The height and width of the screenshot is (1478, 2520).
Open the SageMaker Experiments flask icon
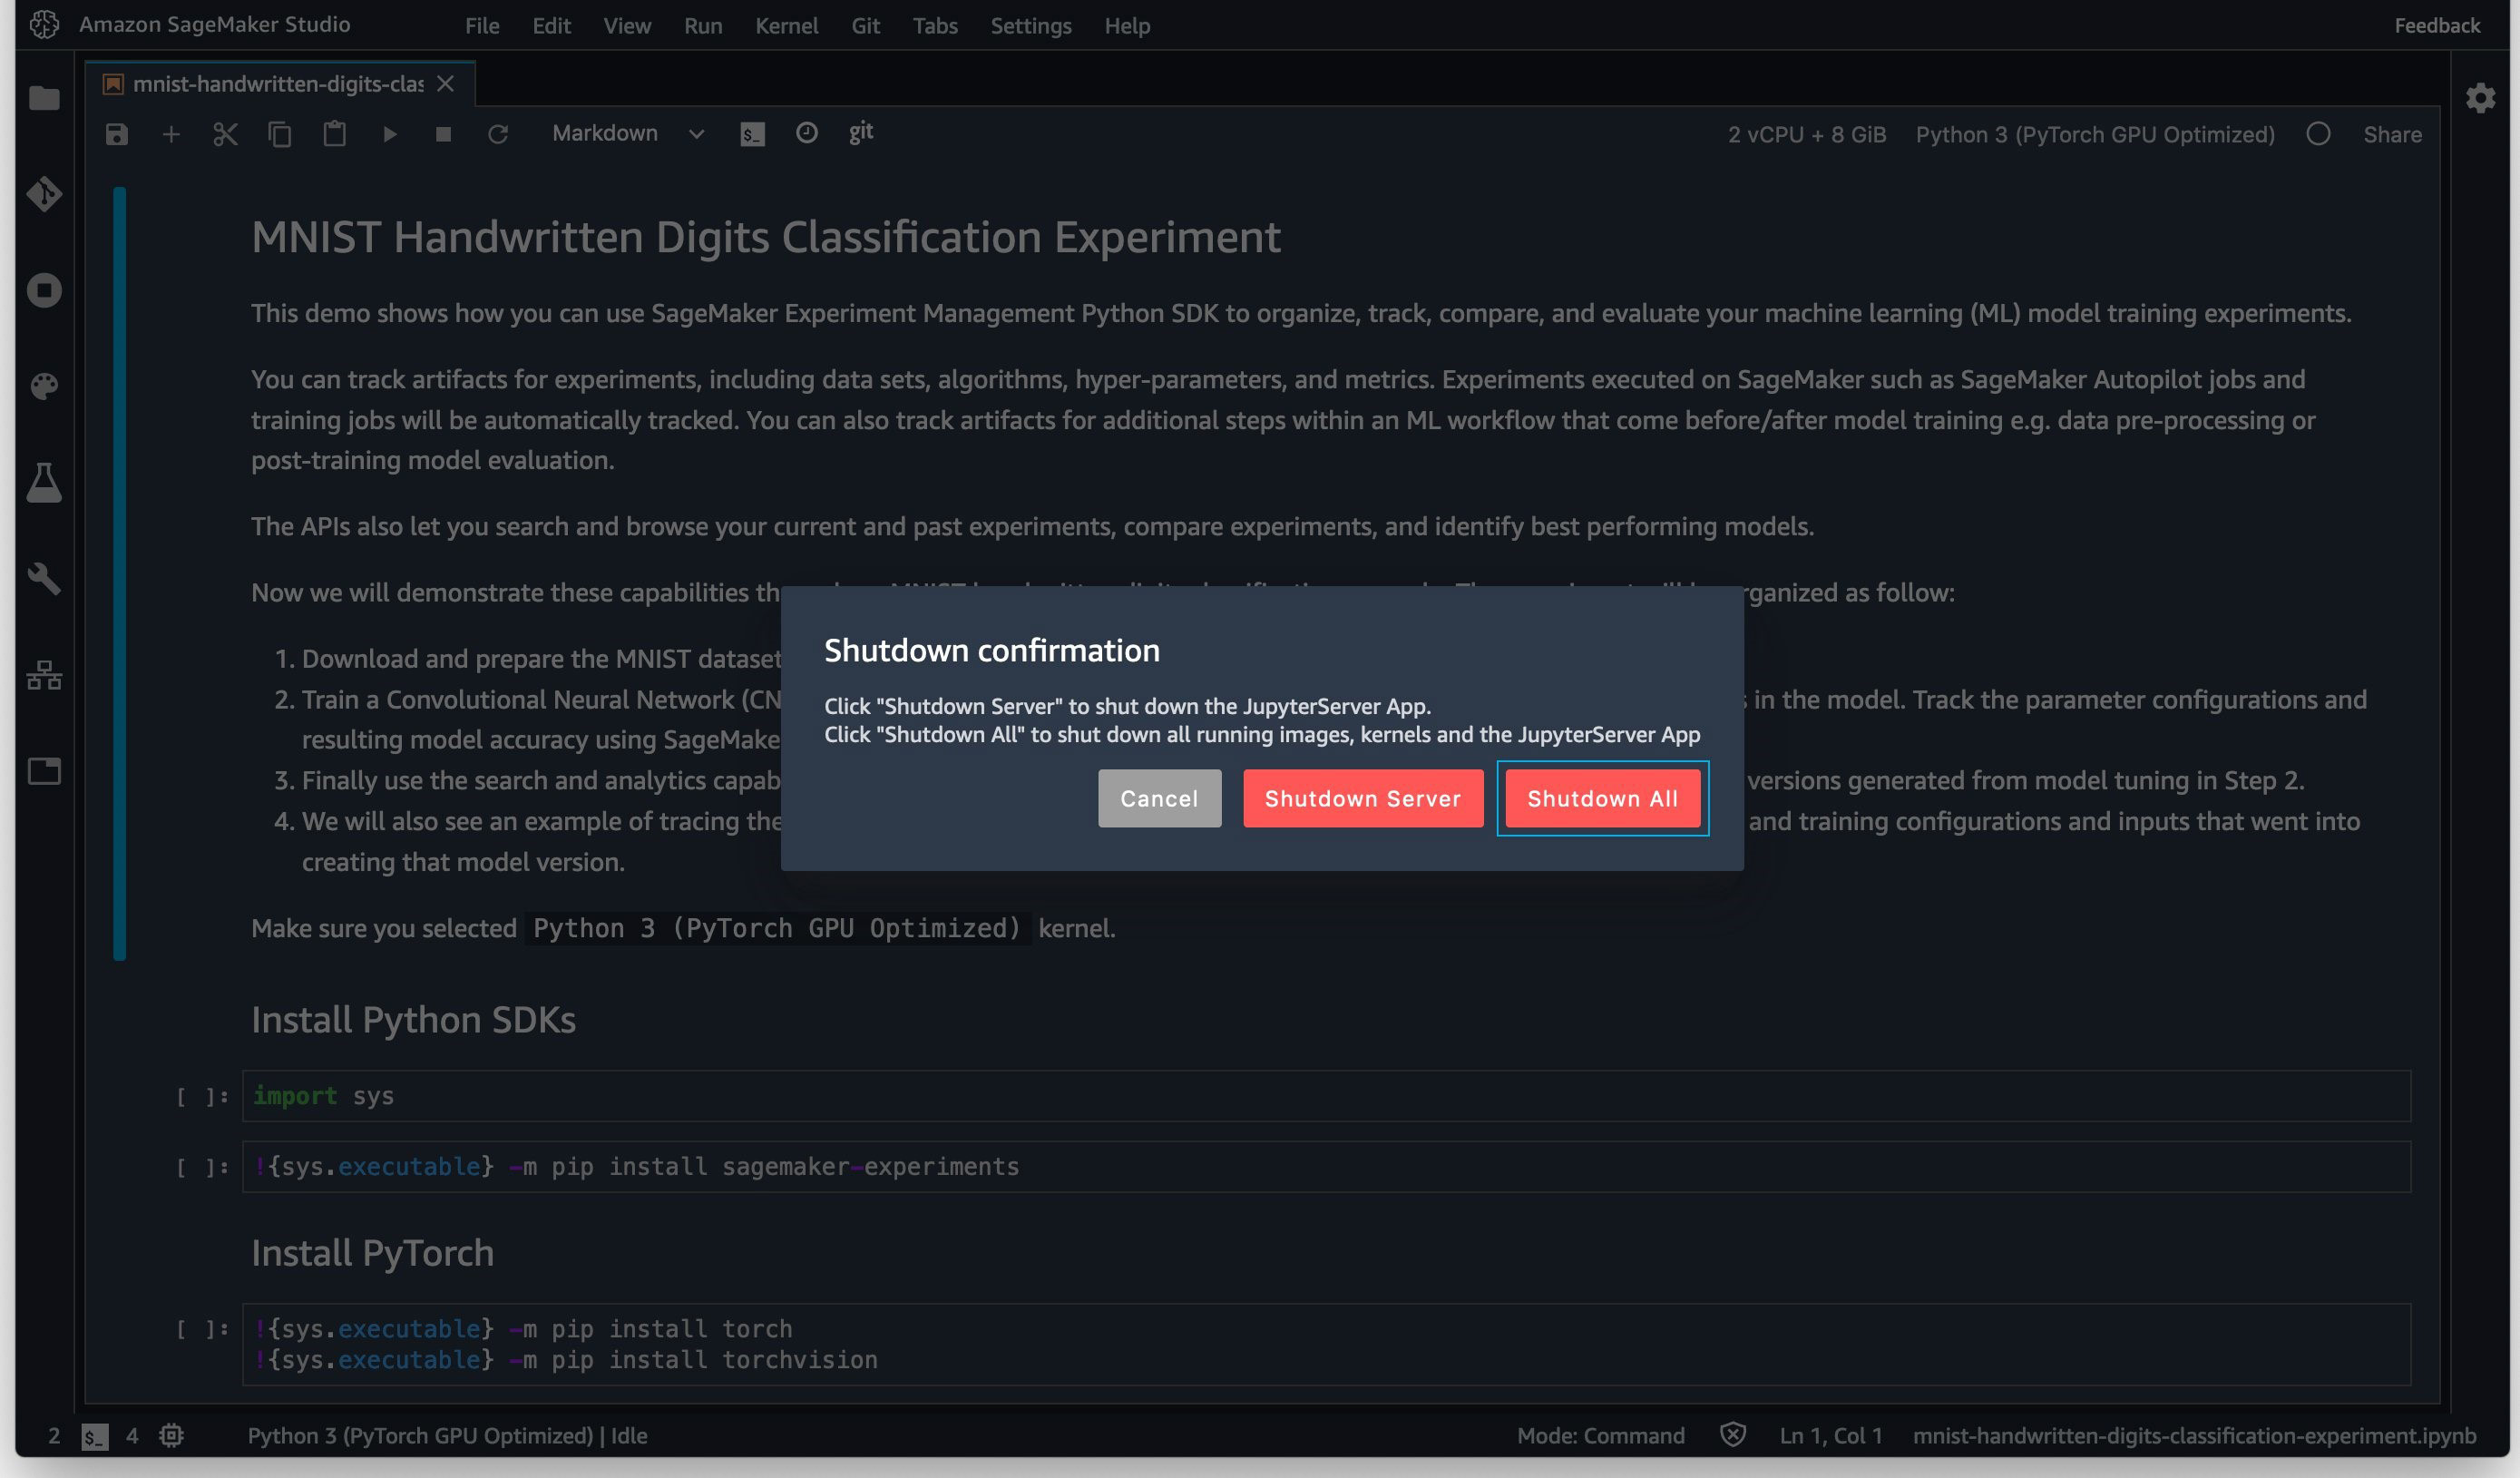coord(44,483)
